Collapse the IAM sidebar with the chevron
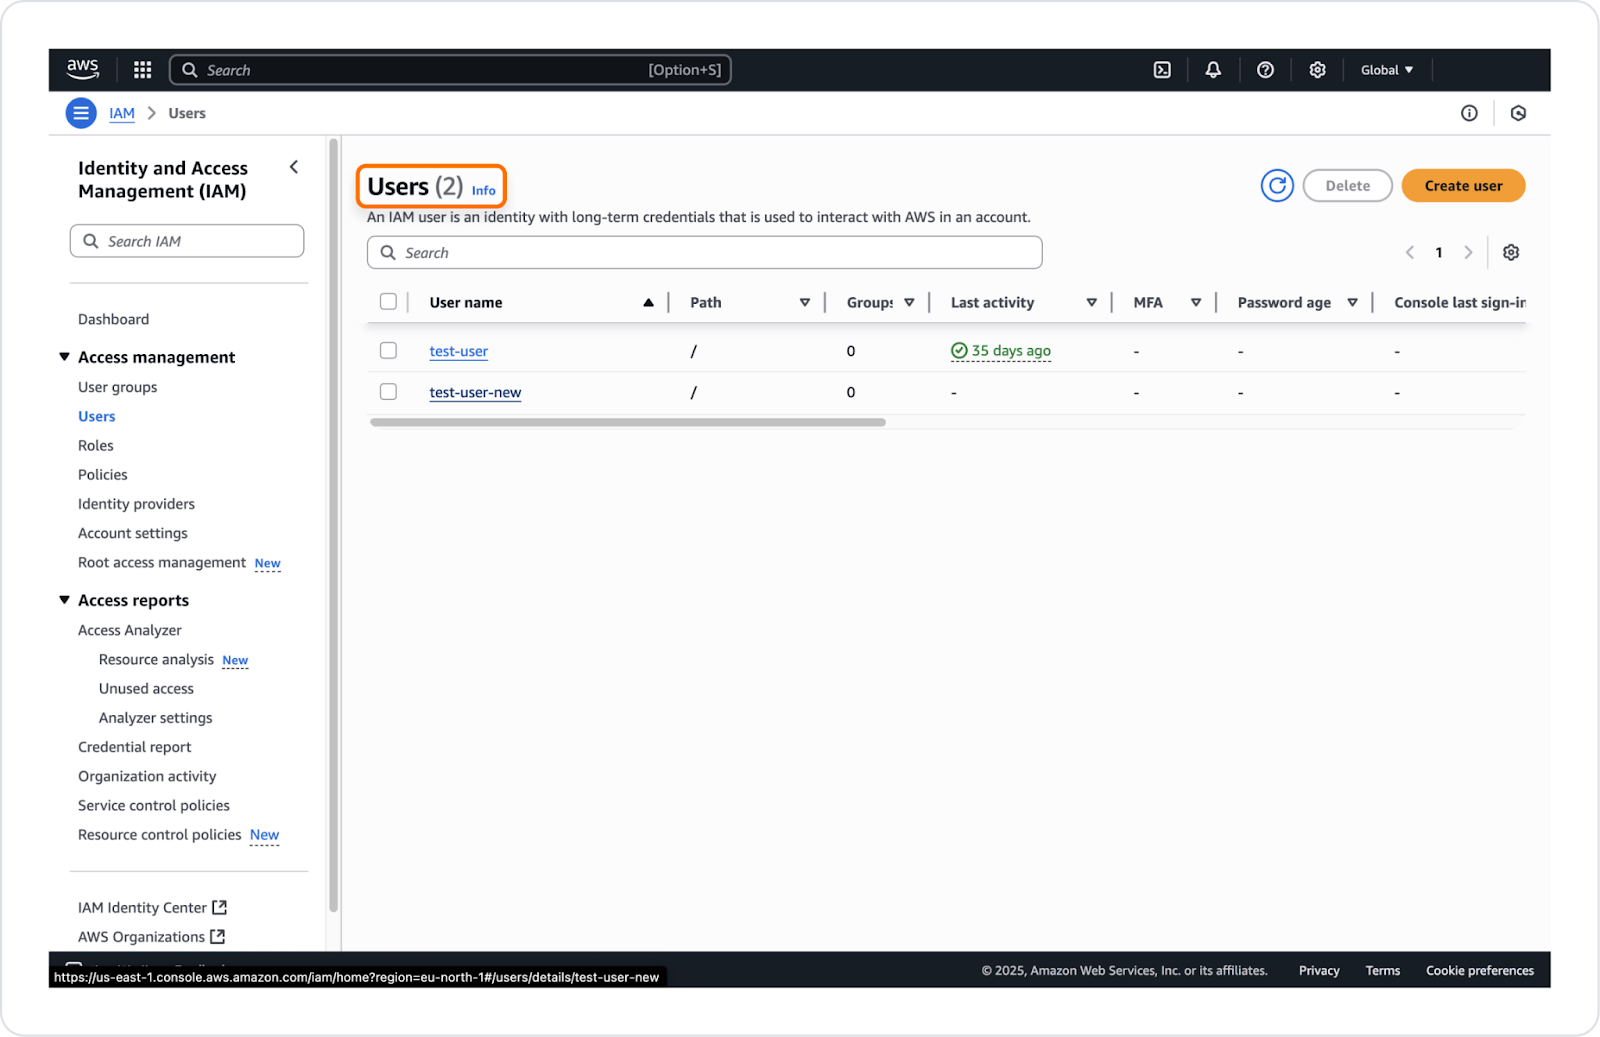The image size is (1600, 1037). pos(294,167)
